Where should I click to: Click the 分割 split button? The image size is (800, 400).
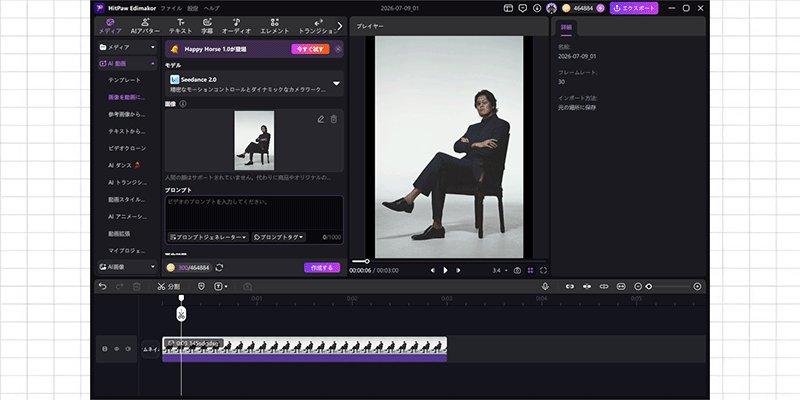(x=168, y=287)
